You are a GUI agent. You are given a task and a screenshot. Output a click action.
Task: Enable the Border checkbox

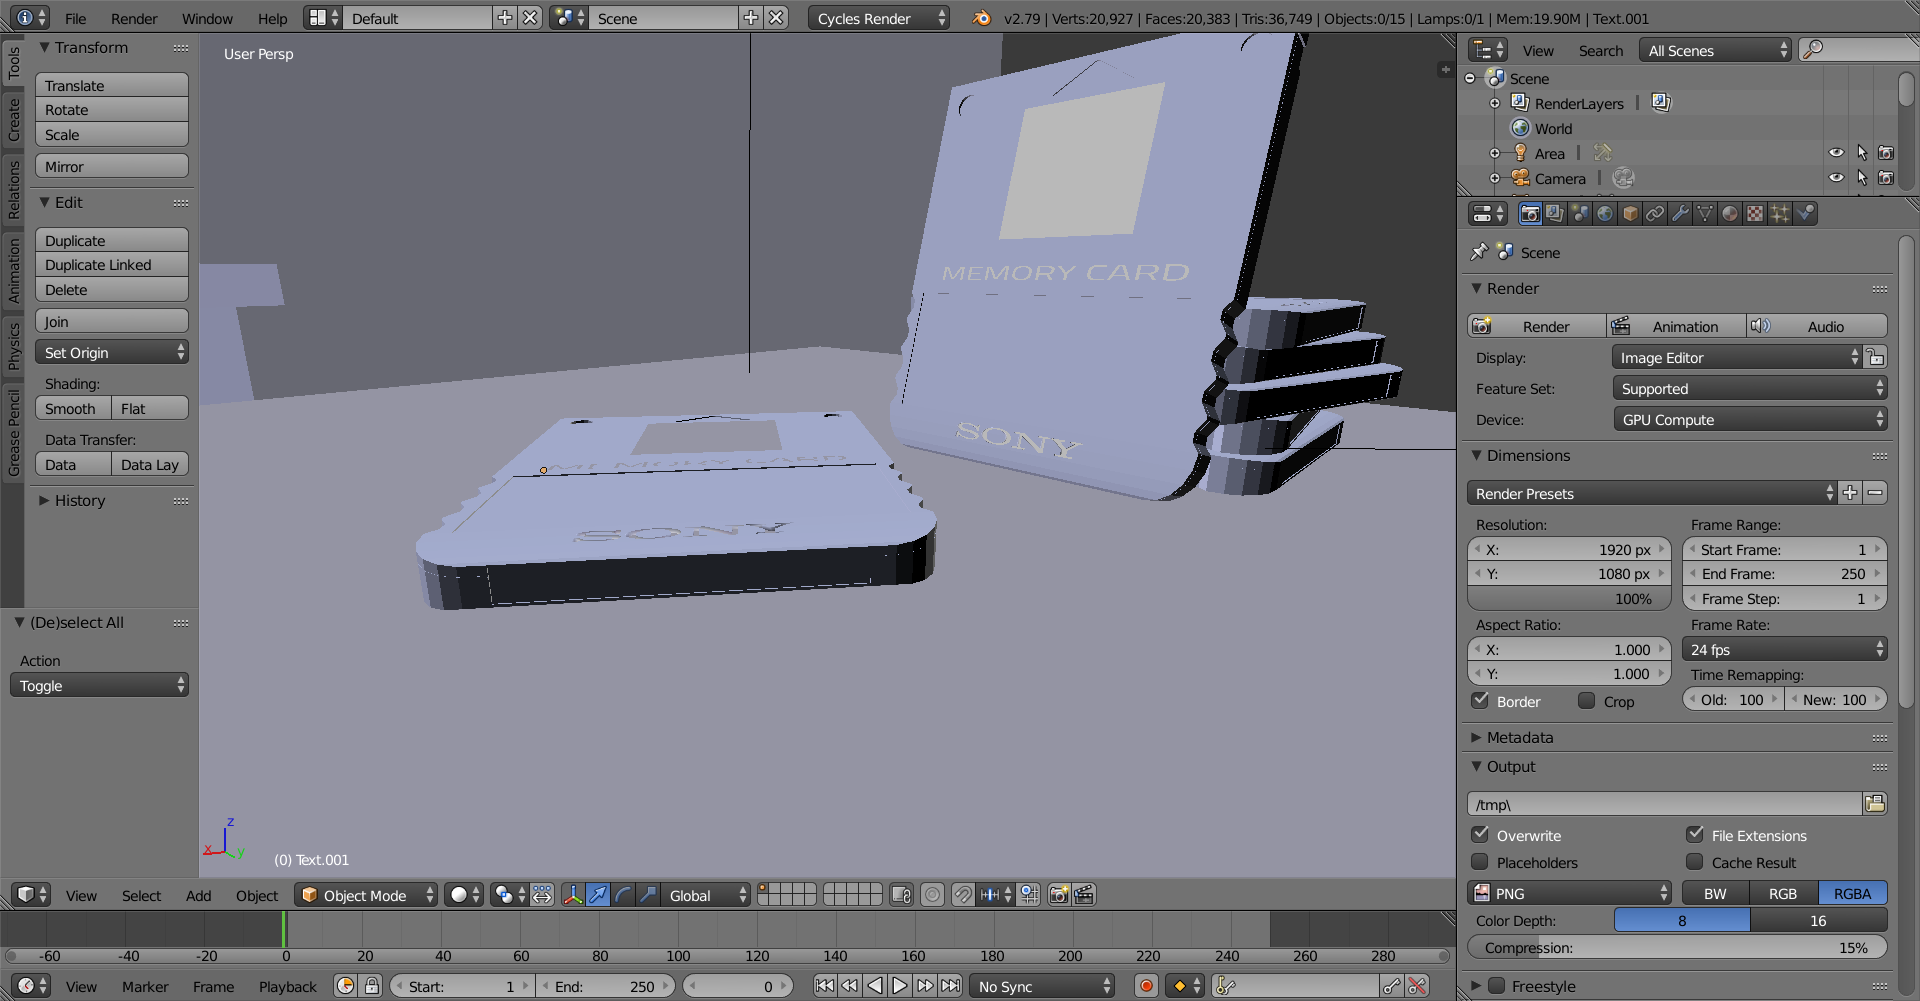[x=1481, y=700]
